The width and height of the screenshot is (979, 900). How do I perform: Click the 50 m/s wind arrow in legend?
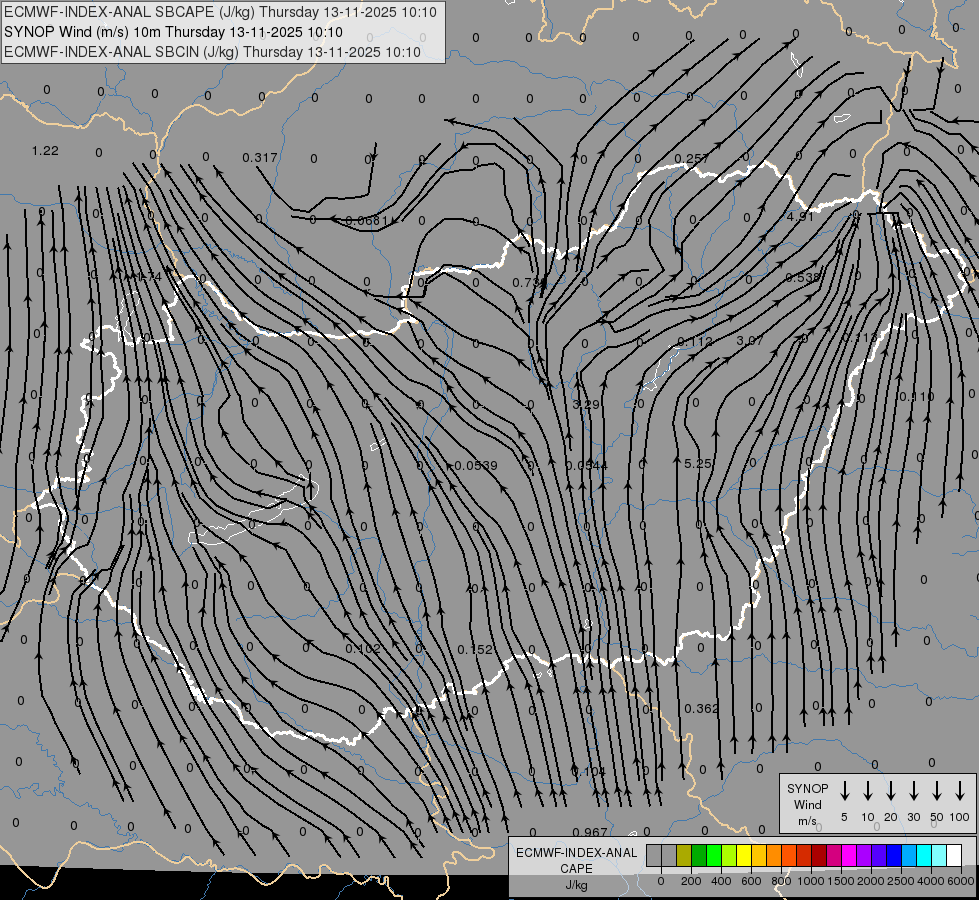pos(937,791)
